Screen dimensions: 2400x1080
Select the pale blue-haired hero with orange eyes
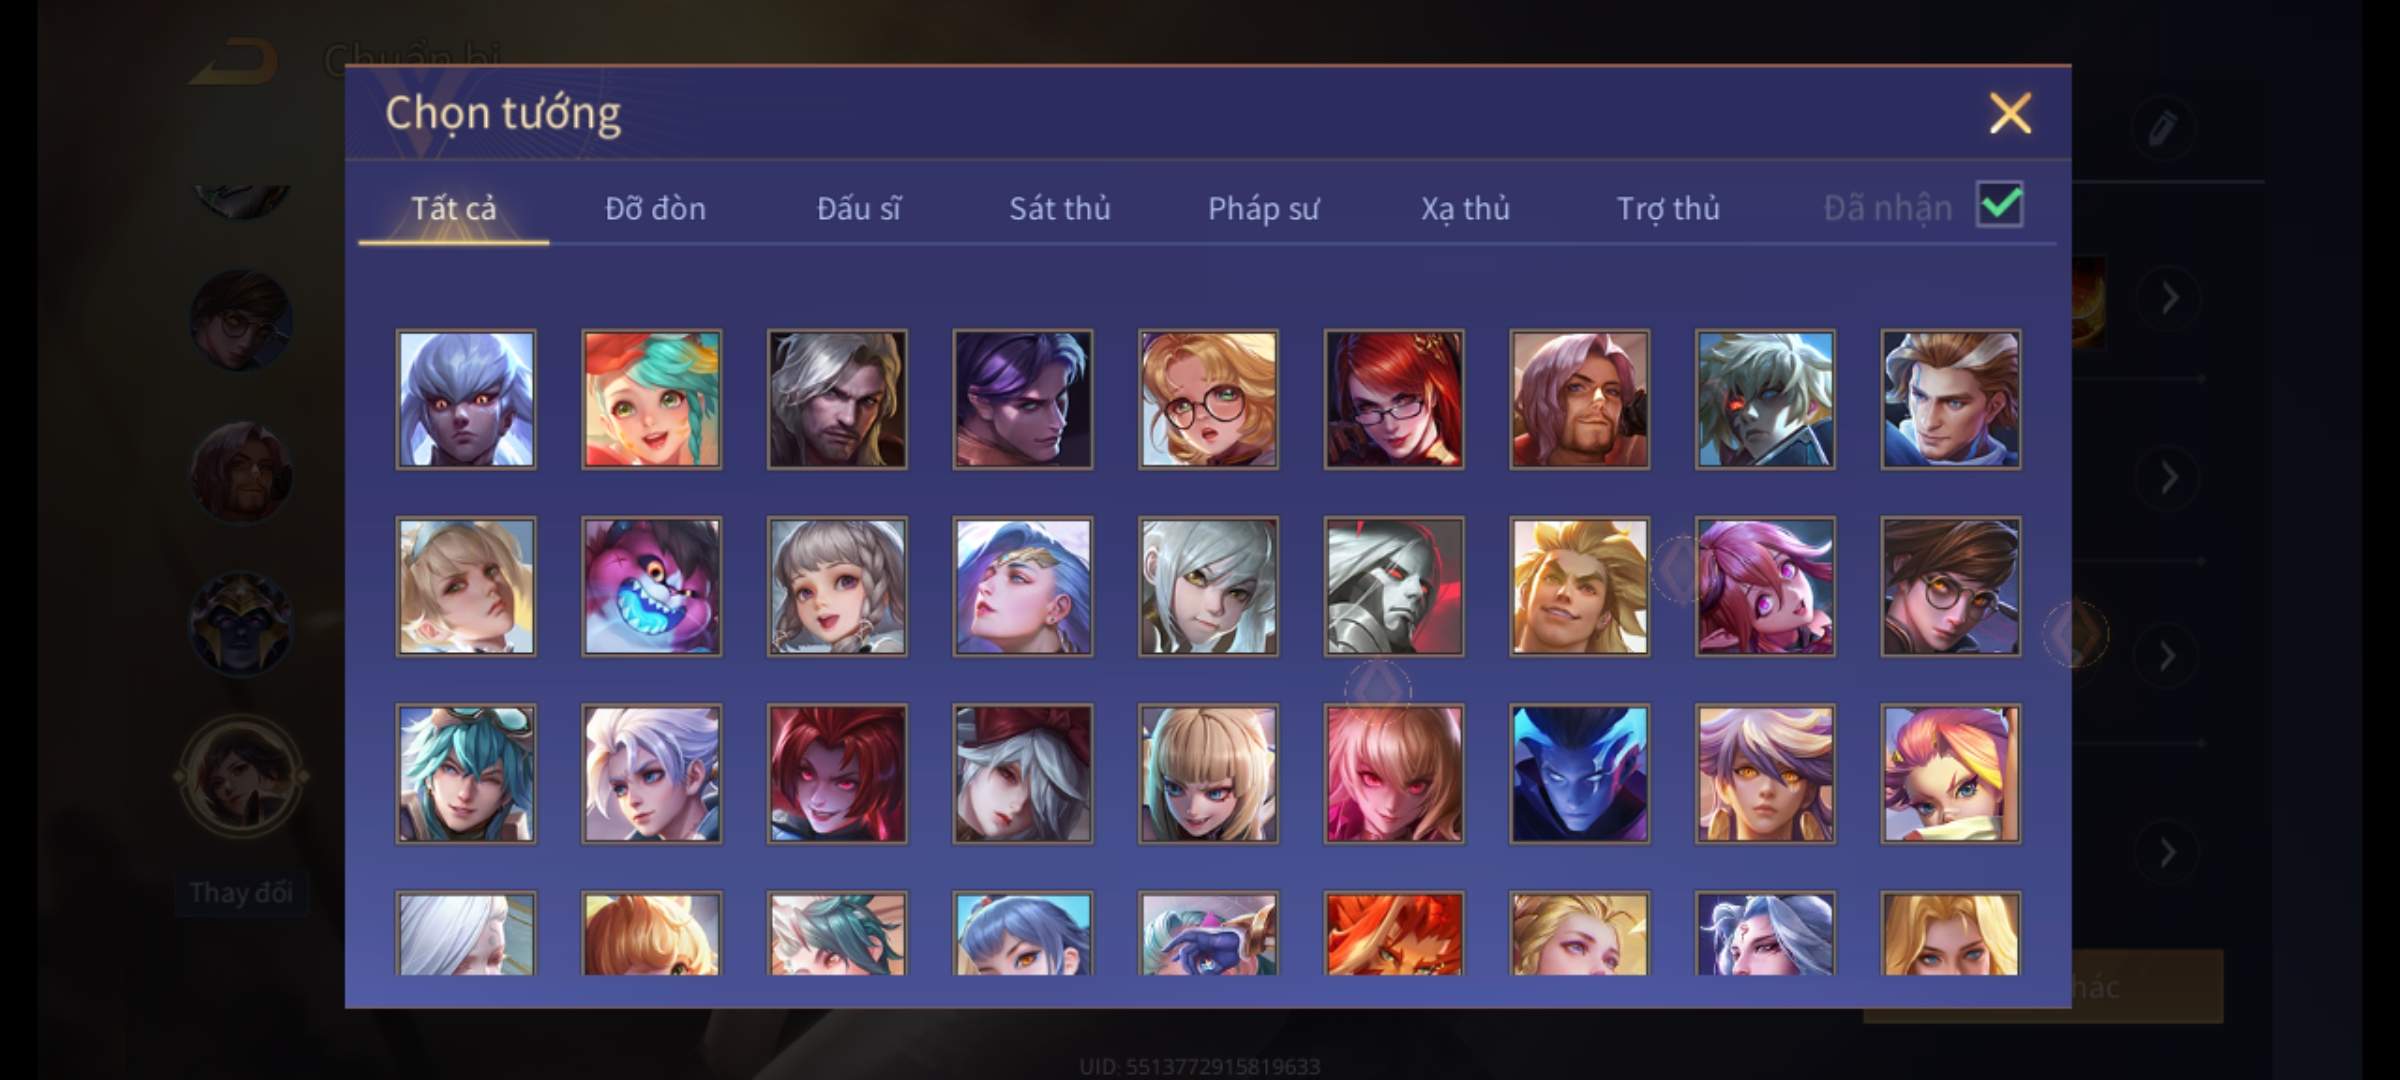466,399
